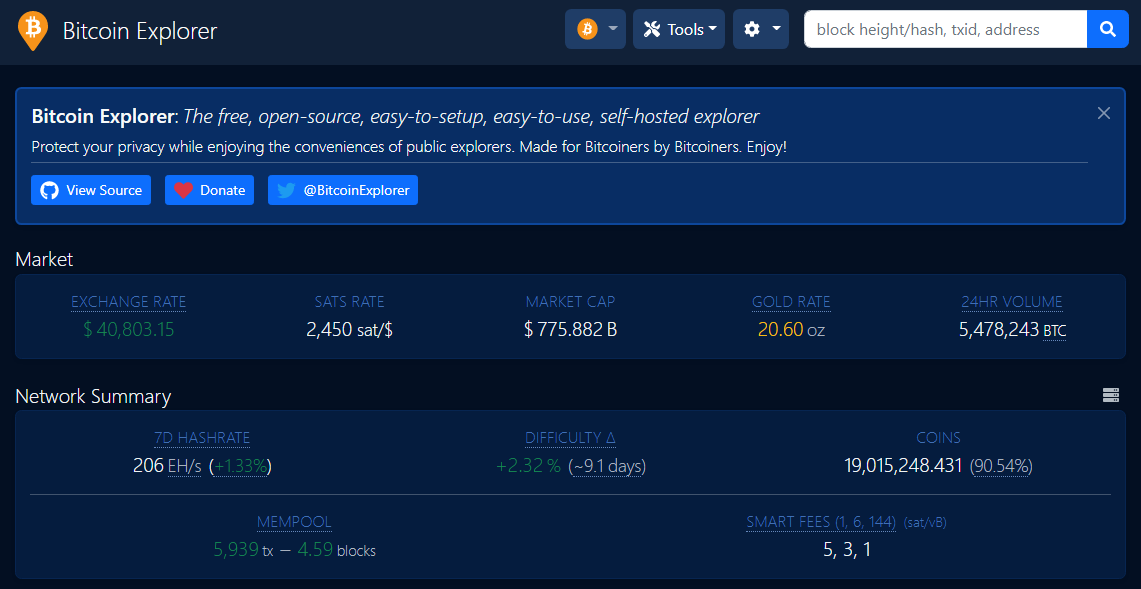The width and height of the screenshot is (1141, 589).
Task: Expand the Tools menu
Action: [679, 29]
